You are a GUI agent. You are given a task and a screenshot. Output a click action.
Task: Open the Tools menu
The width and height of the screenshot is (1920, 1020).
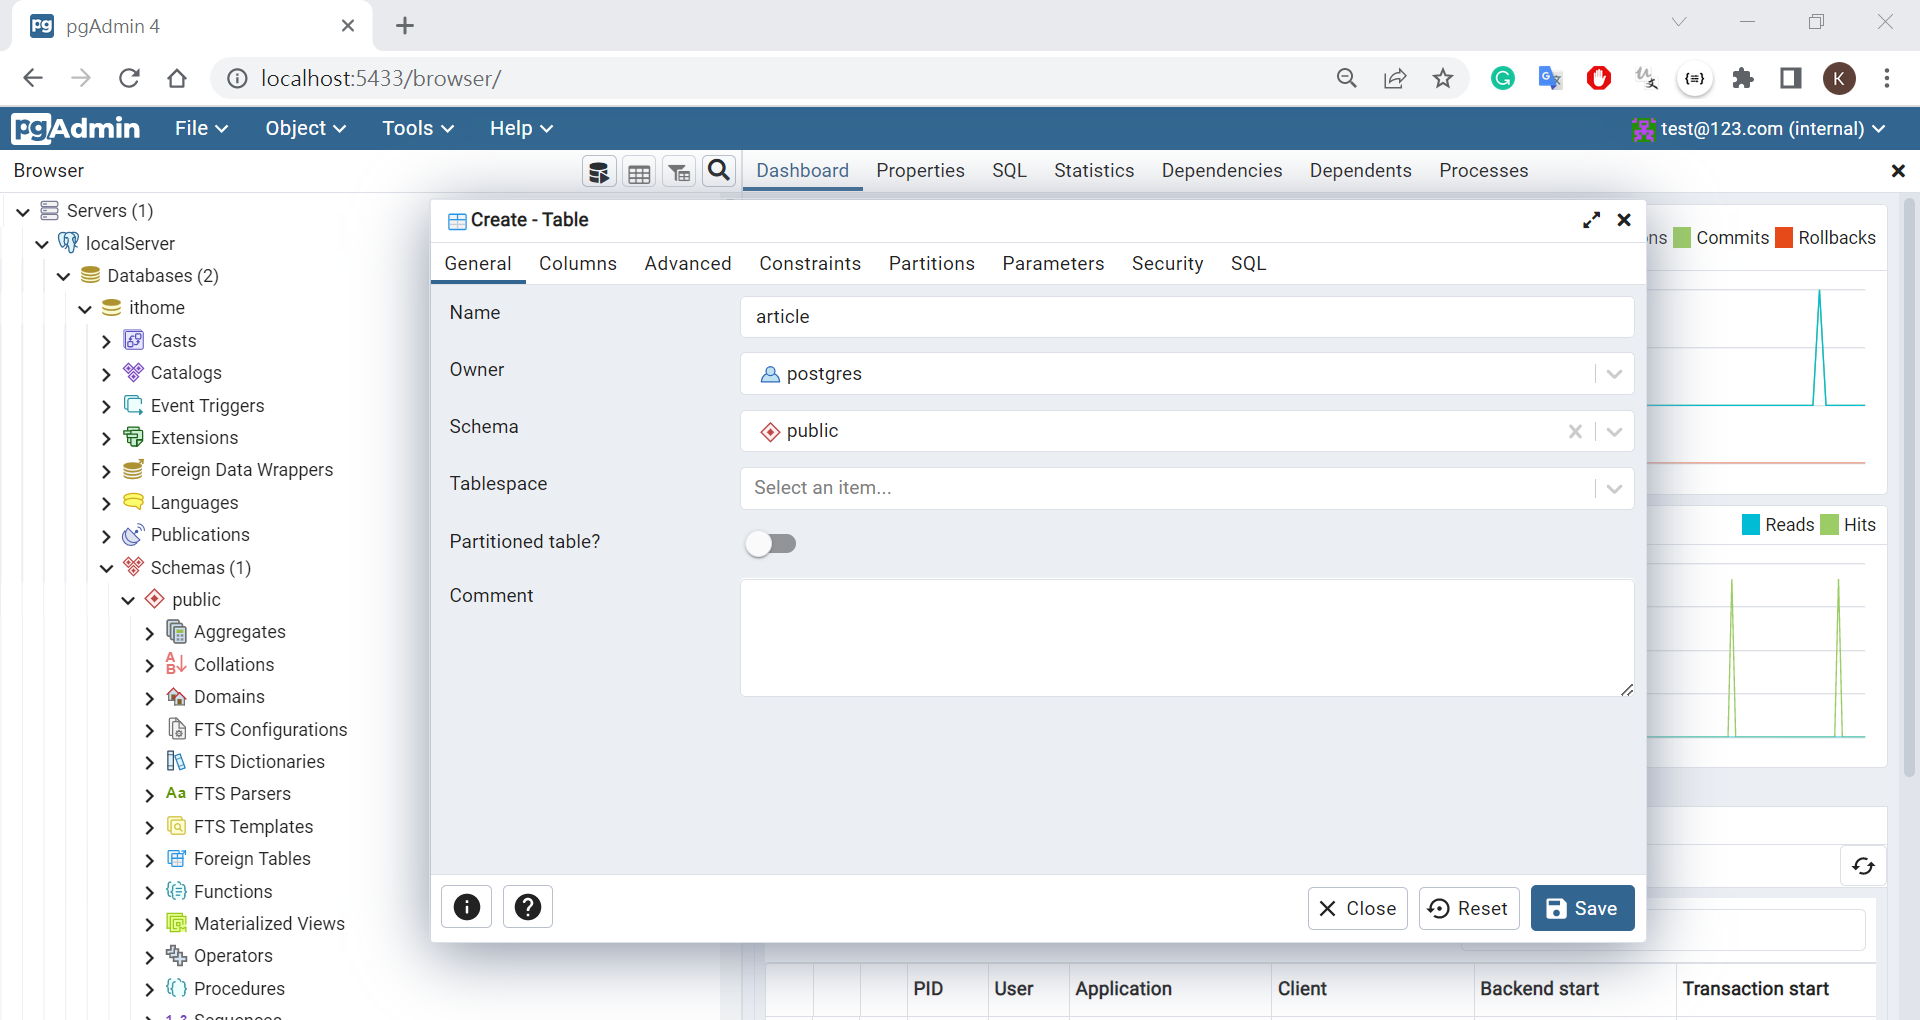click(x=417, y=128)
